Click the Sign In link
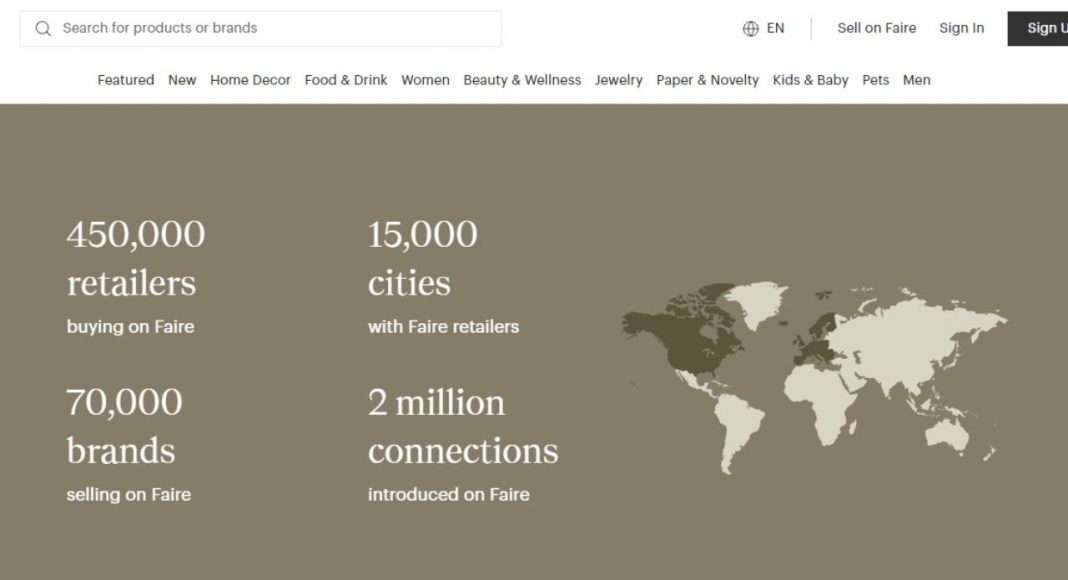The width and height of the screenshot is (1068, 580). point(962,28)
